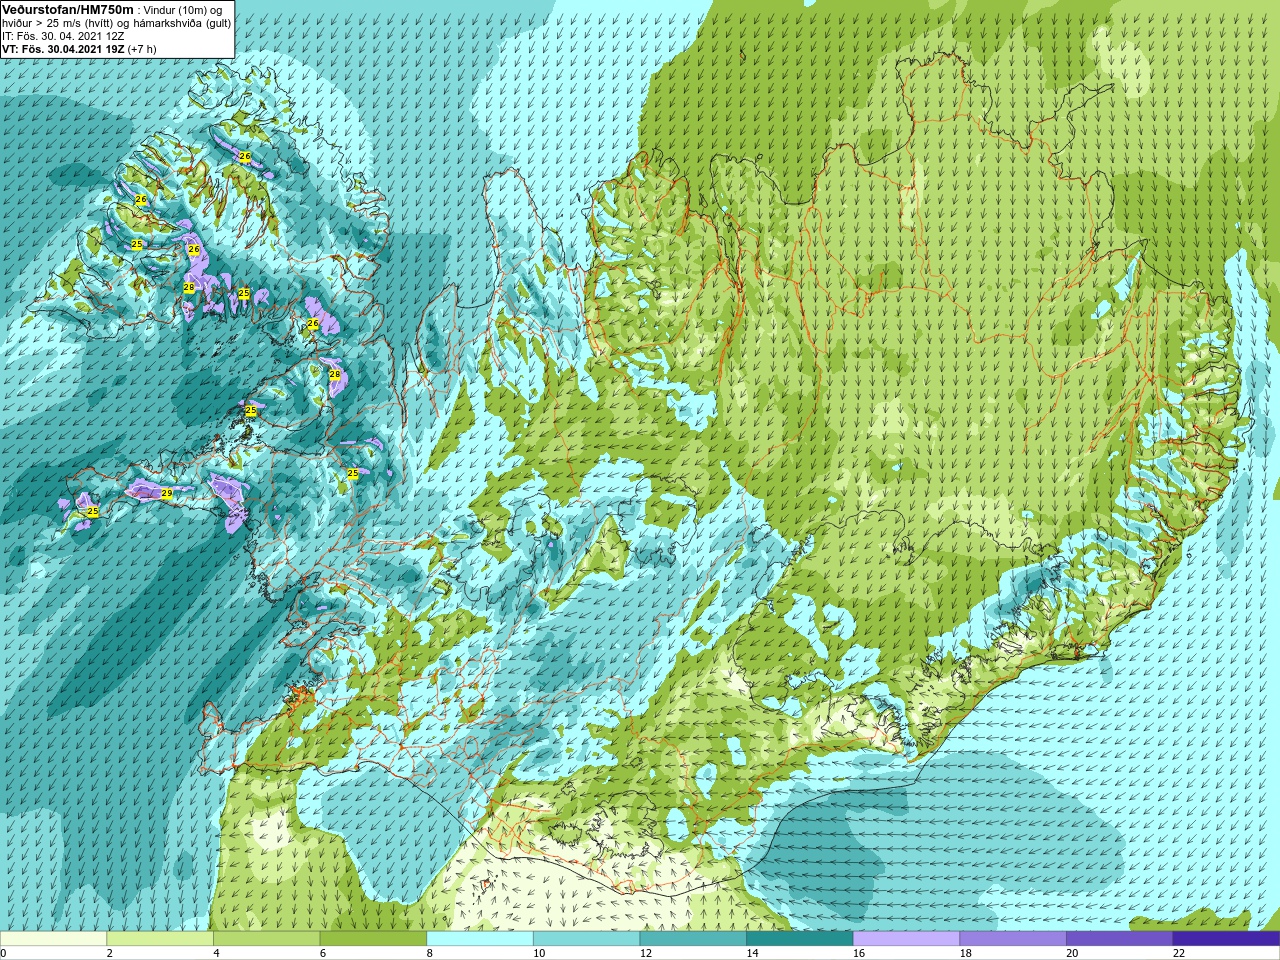Select the purple 20–22 m/s legend swatch
This screenshot has width=1280, height=960.
tap(1120, 938)
